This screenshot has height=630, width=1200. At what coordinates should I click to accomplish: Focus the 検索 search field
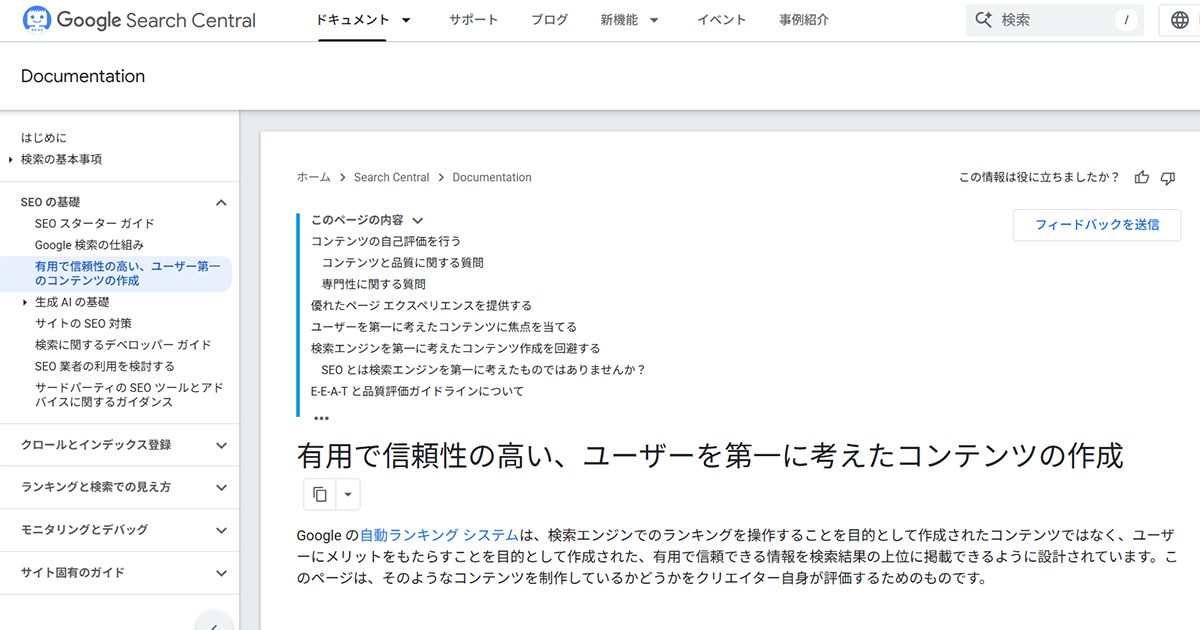[x=1054, y=20]
